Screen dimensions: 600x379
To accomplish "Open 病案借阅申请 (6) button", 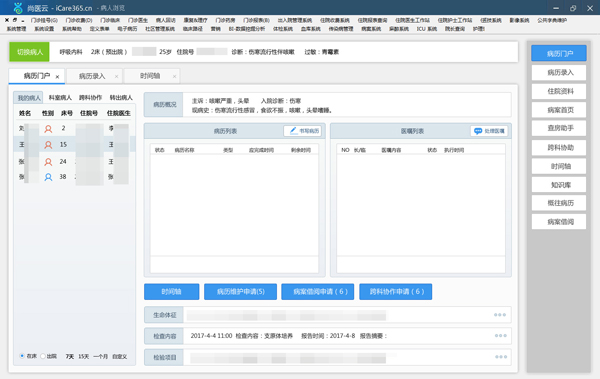I will tap(318, 291).
